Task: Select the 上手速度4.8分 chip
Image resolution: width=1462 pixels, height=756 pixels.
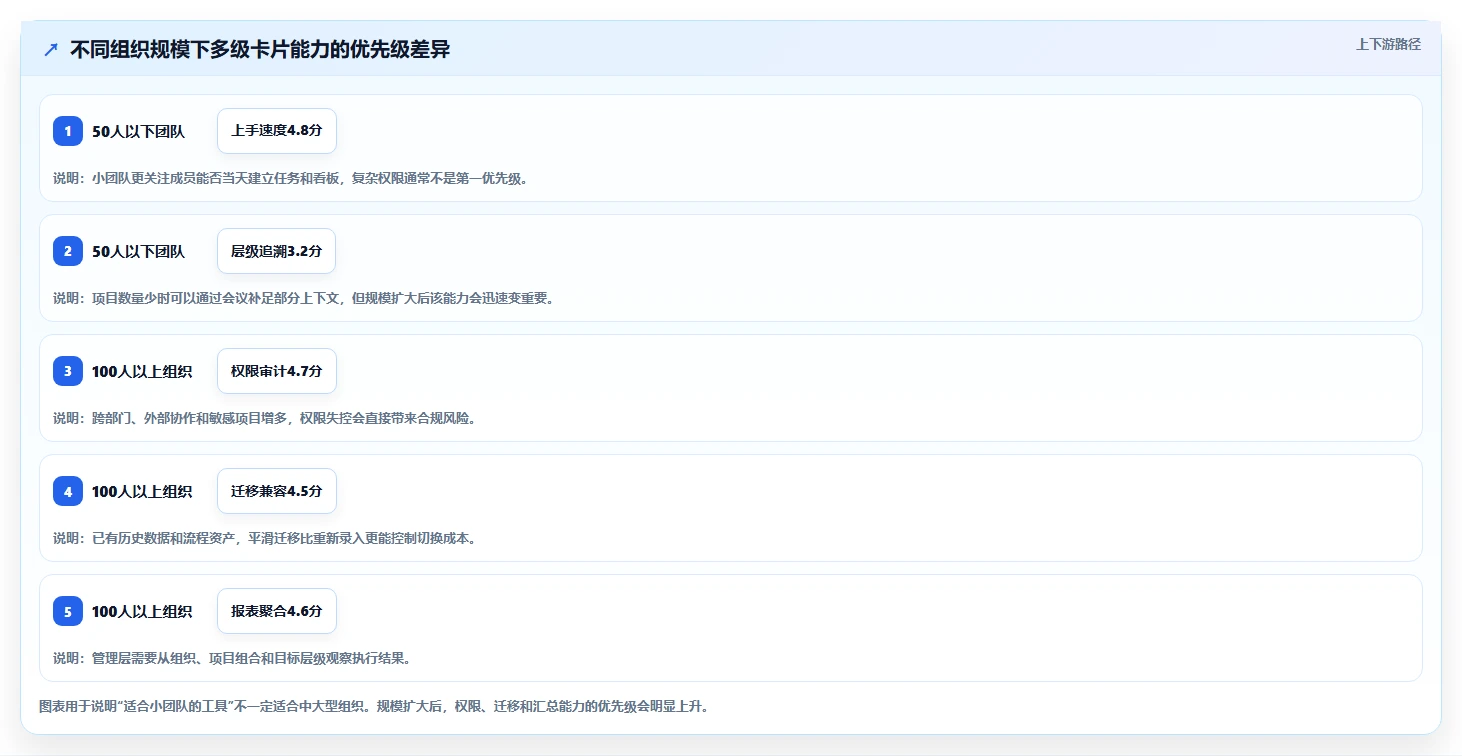Action: (x=277, y=131)
